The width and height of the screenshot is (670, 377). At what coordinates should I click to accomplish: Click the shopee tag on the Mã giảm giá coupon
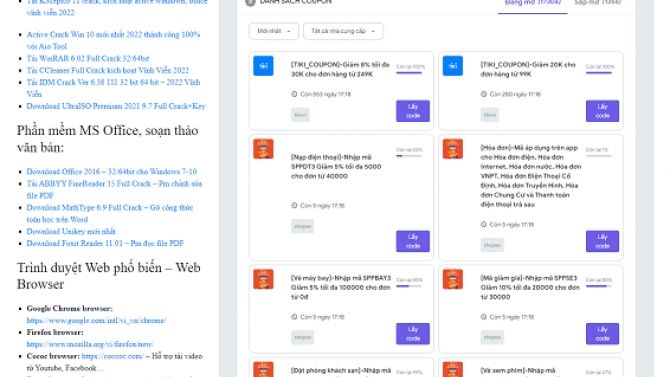point(492,337)
